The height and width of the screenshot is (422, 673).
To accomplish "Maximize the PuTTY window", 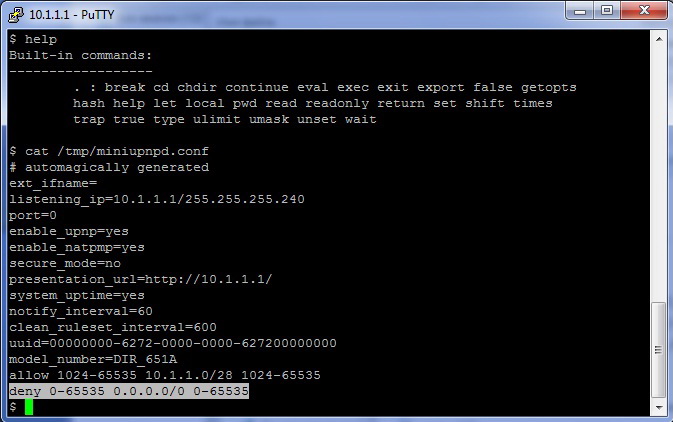I will coord(607,12).
